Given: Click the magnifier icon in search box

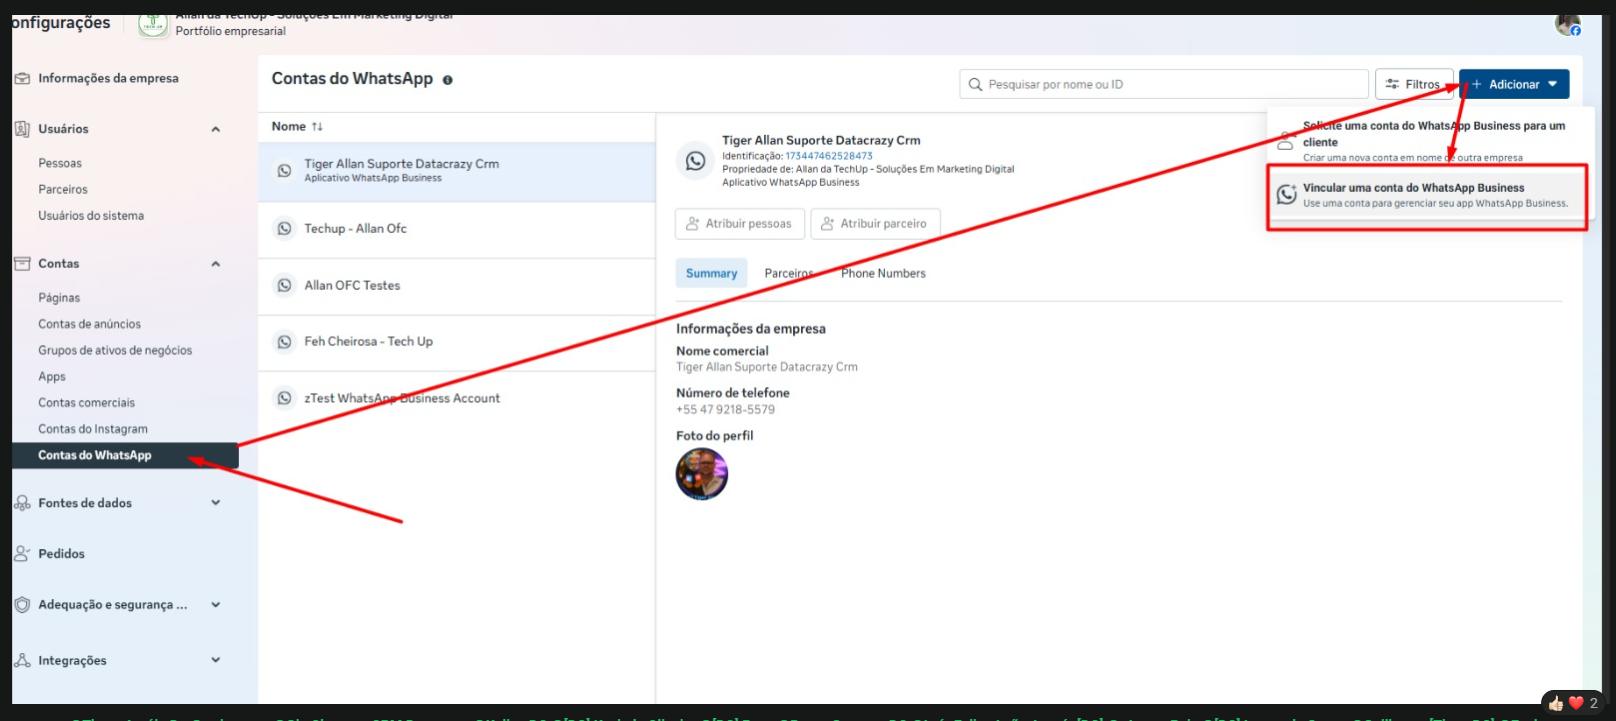Looking at the screenshot, I should point(975,85).
